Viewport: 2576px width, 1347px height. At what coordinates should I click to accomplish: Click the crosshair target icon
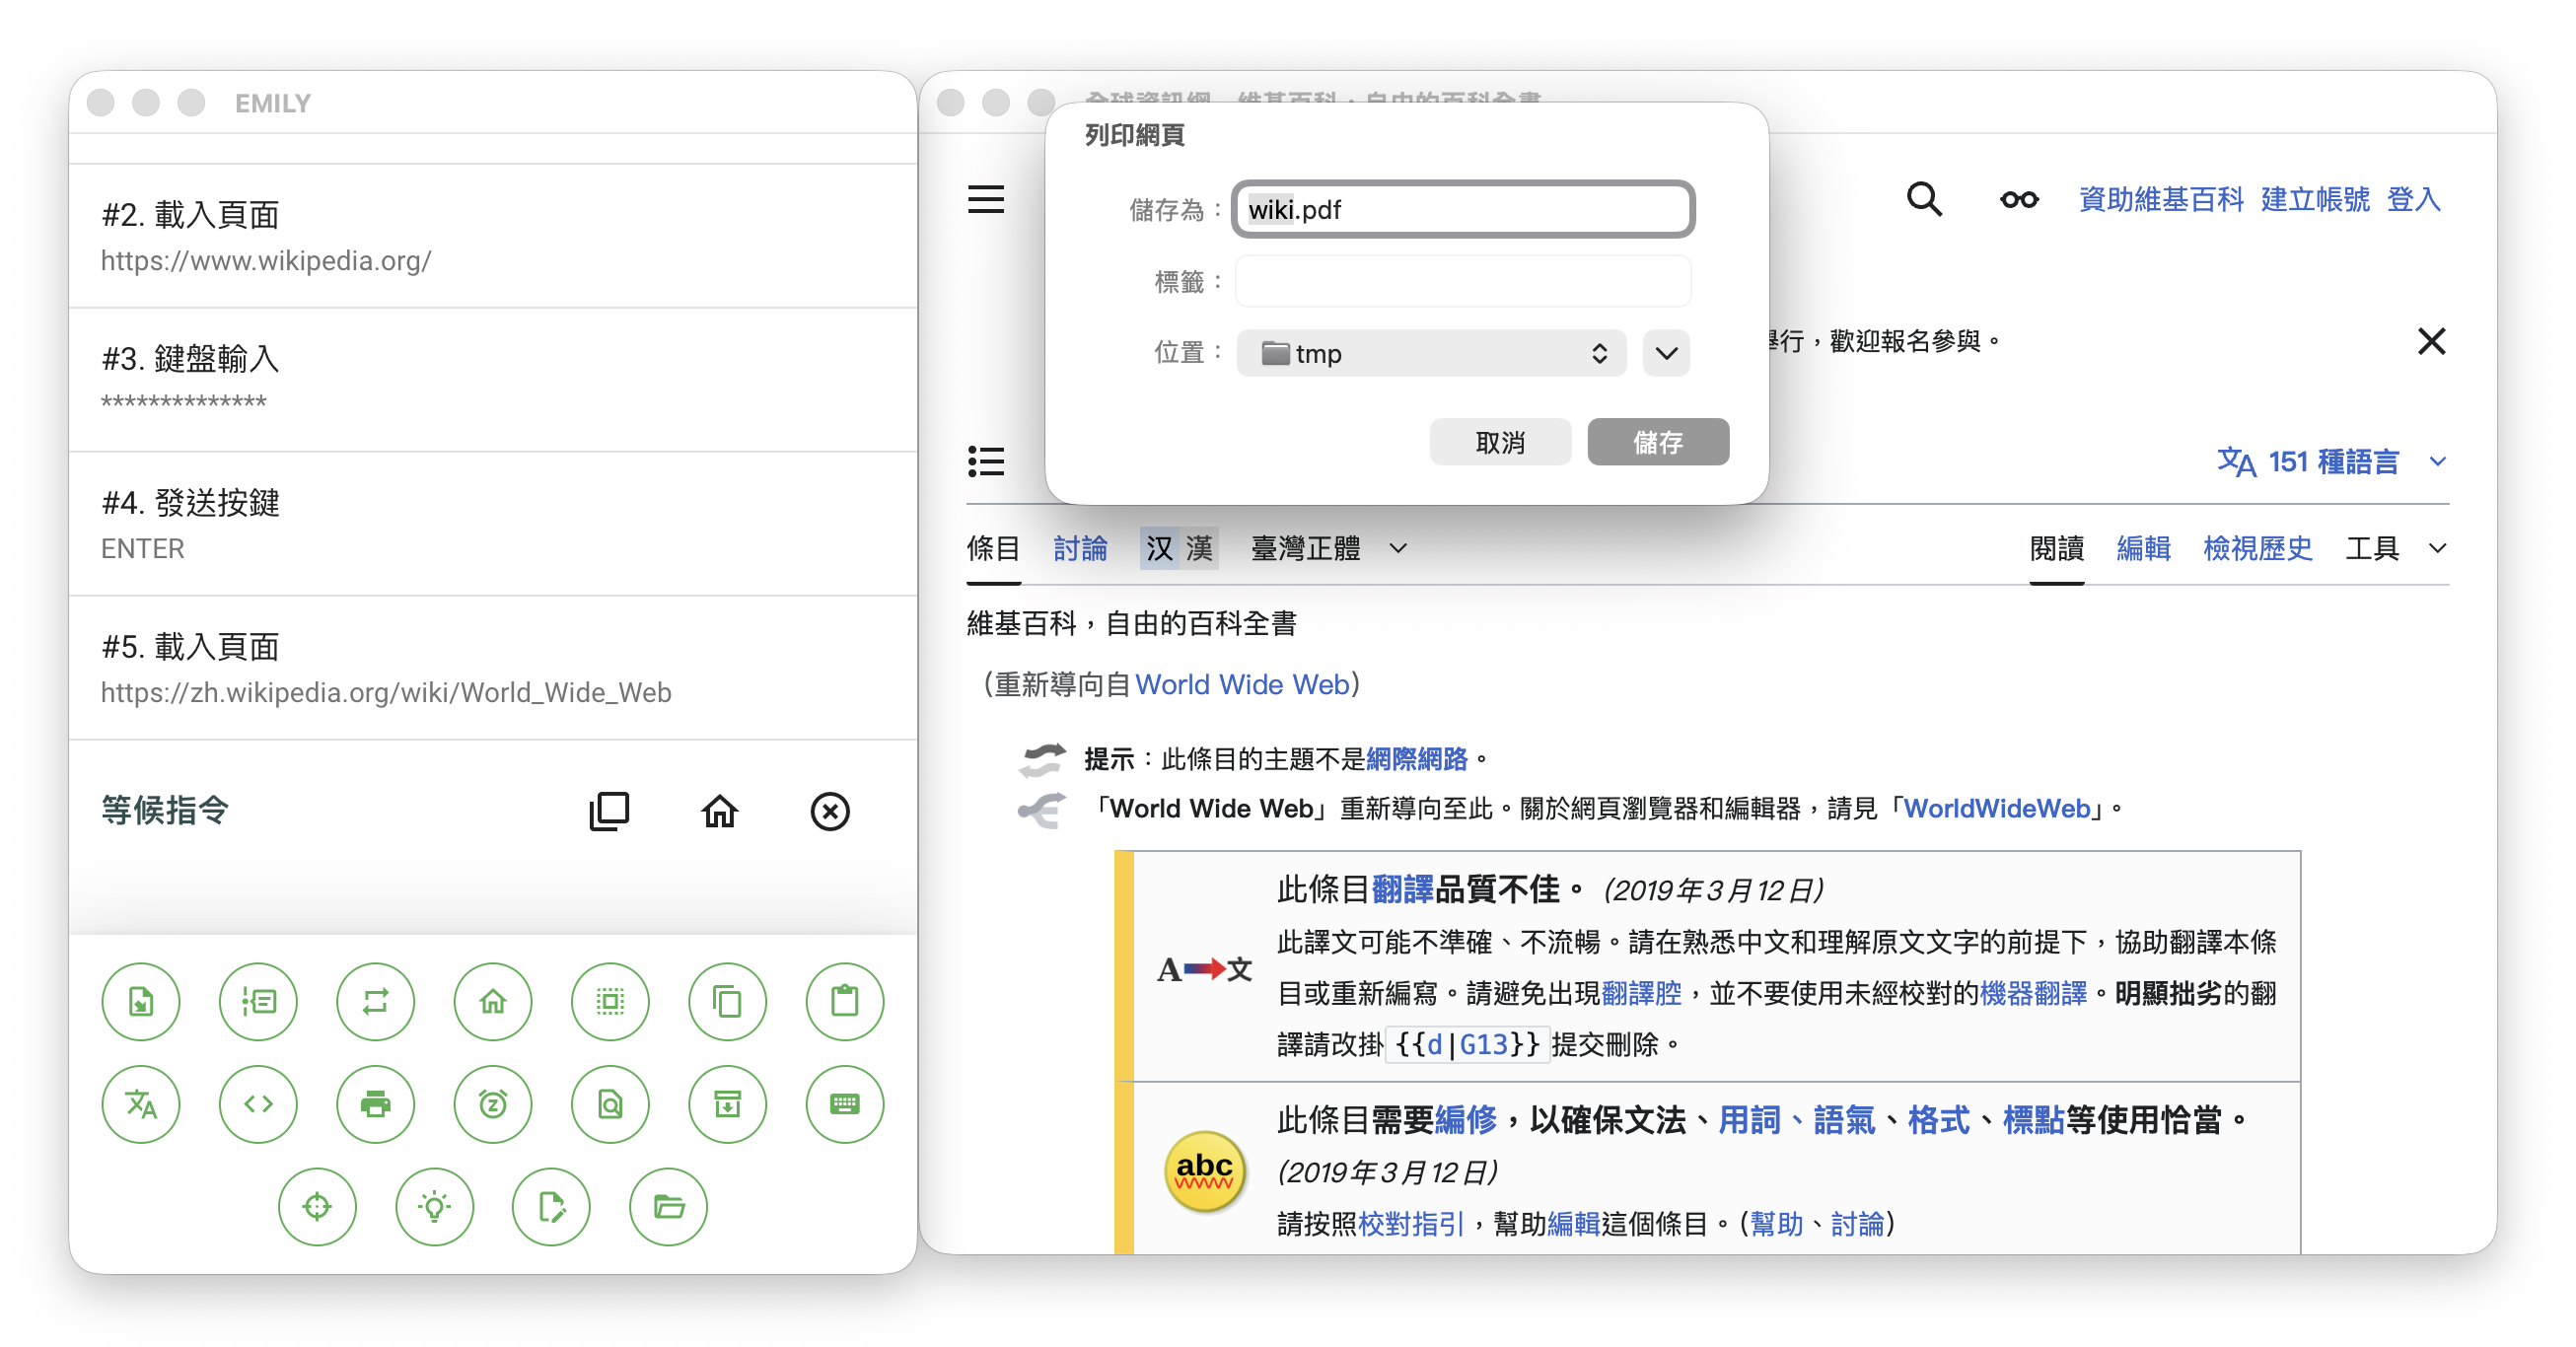[x=317, y=1207]
